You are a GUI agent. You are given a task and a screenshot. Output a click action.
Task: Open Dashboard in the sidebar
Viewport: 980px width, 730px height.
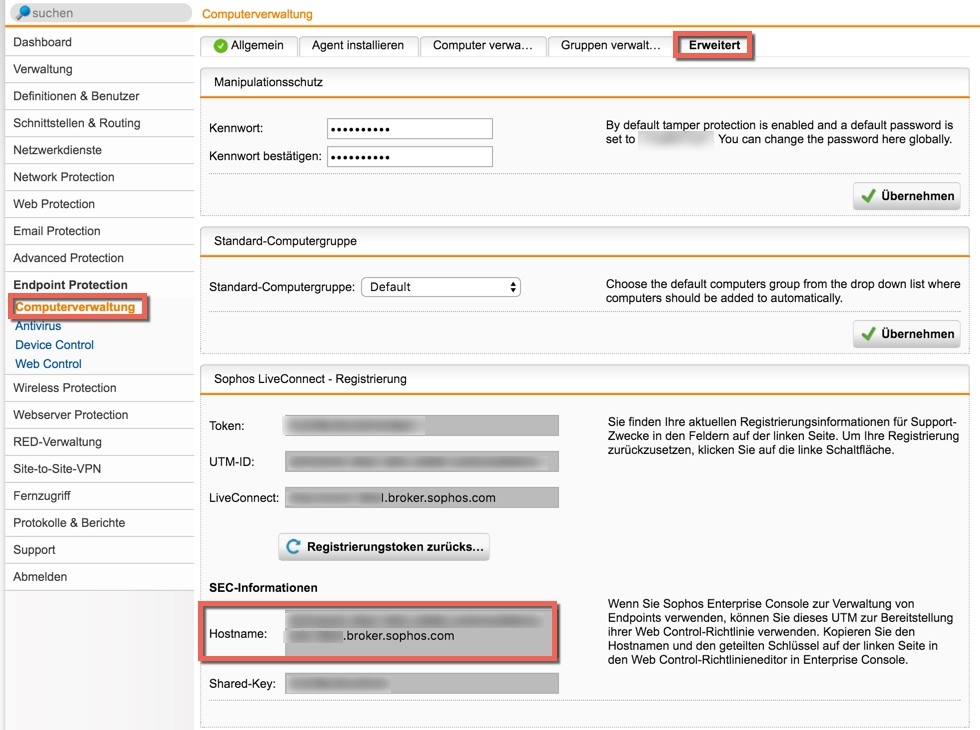99,42
